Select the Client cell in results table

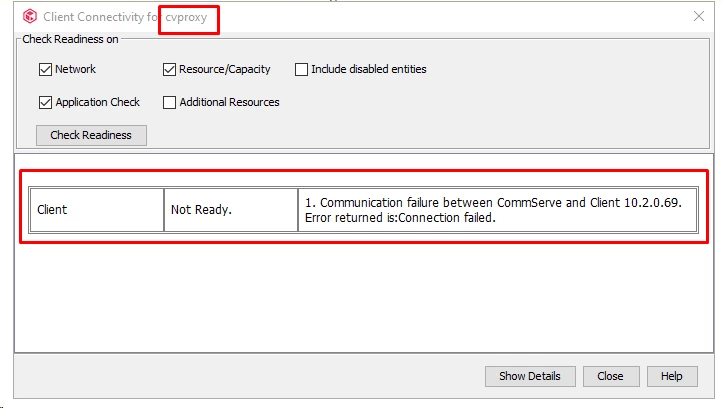pos(96,210)
